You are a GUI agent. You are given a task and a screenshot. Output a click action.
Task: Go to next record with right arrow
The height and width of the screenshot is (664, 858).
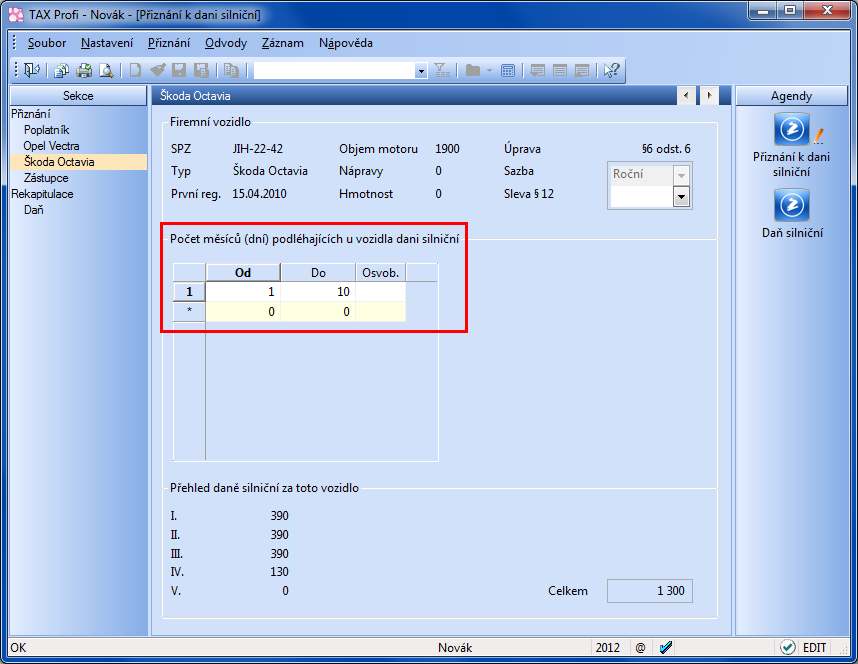(x=709, y=96)
